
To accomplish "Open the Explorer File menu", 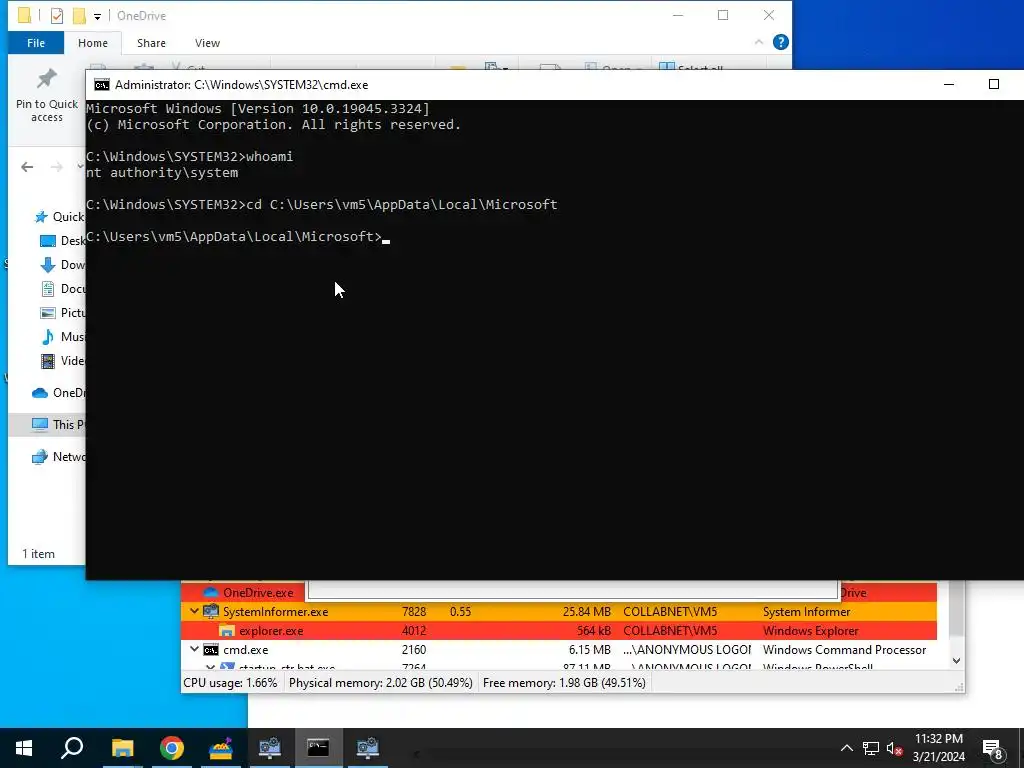I will (36, 43).
